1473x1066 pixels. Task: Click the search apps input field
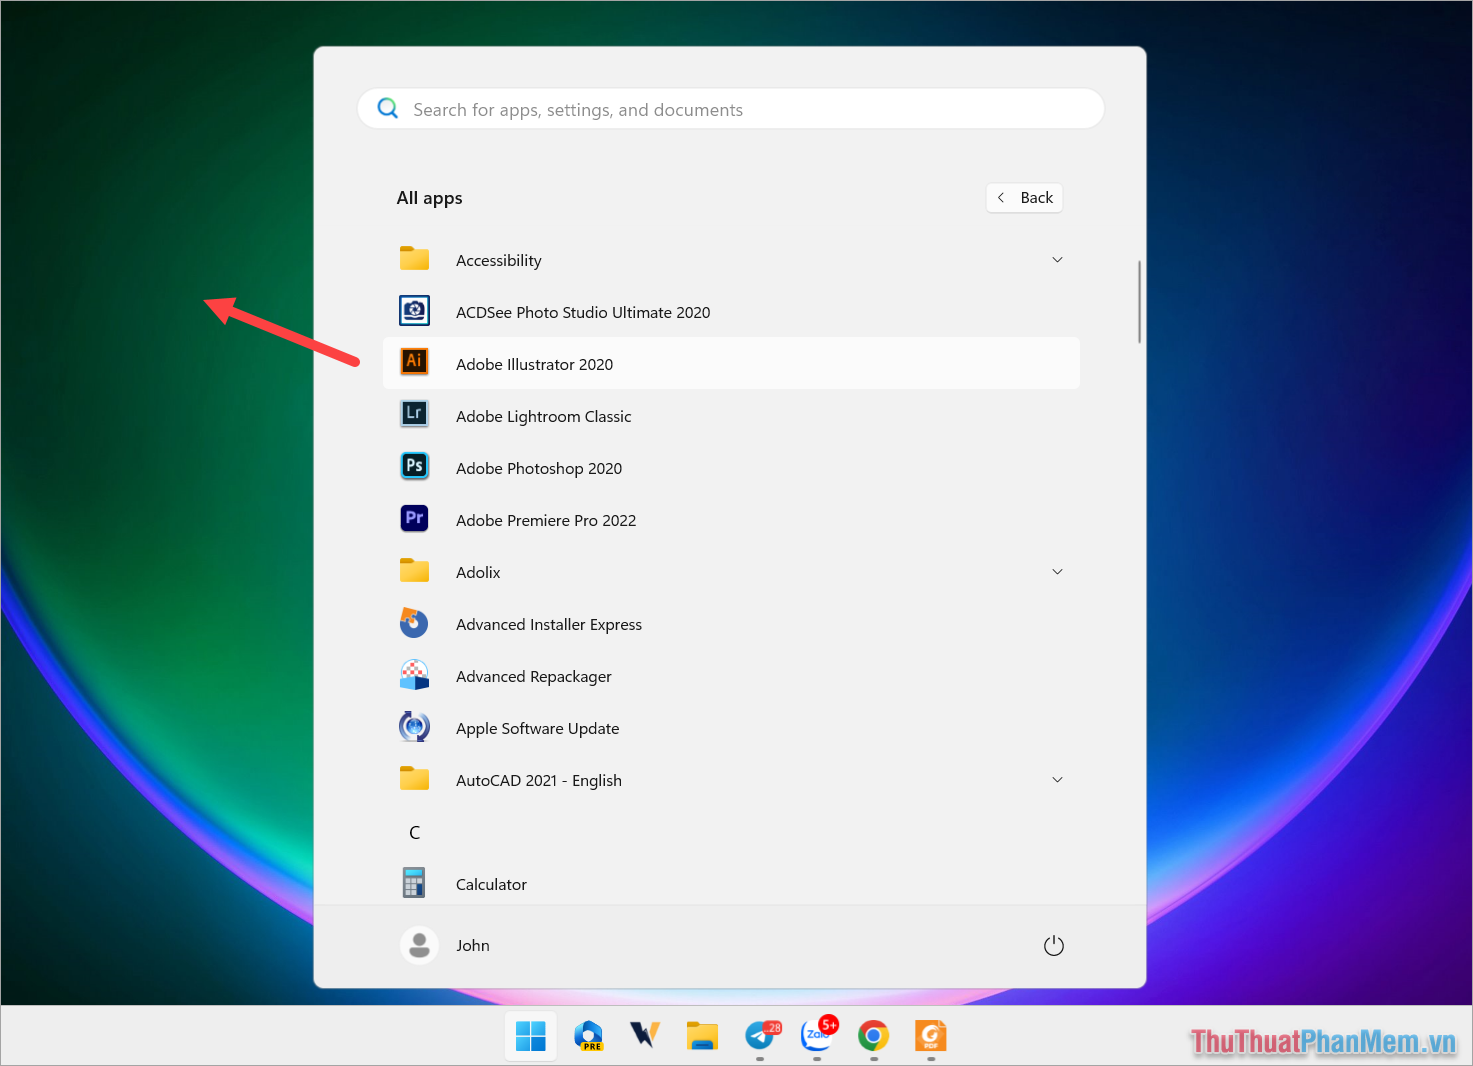pyautogui.click(x=730, y=108)
